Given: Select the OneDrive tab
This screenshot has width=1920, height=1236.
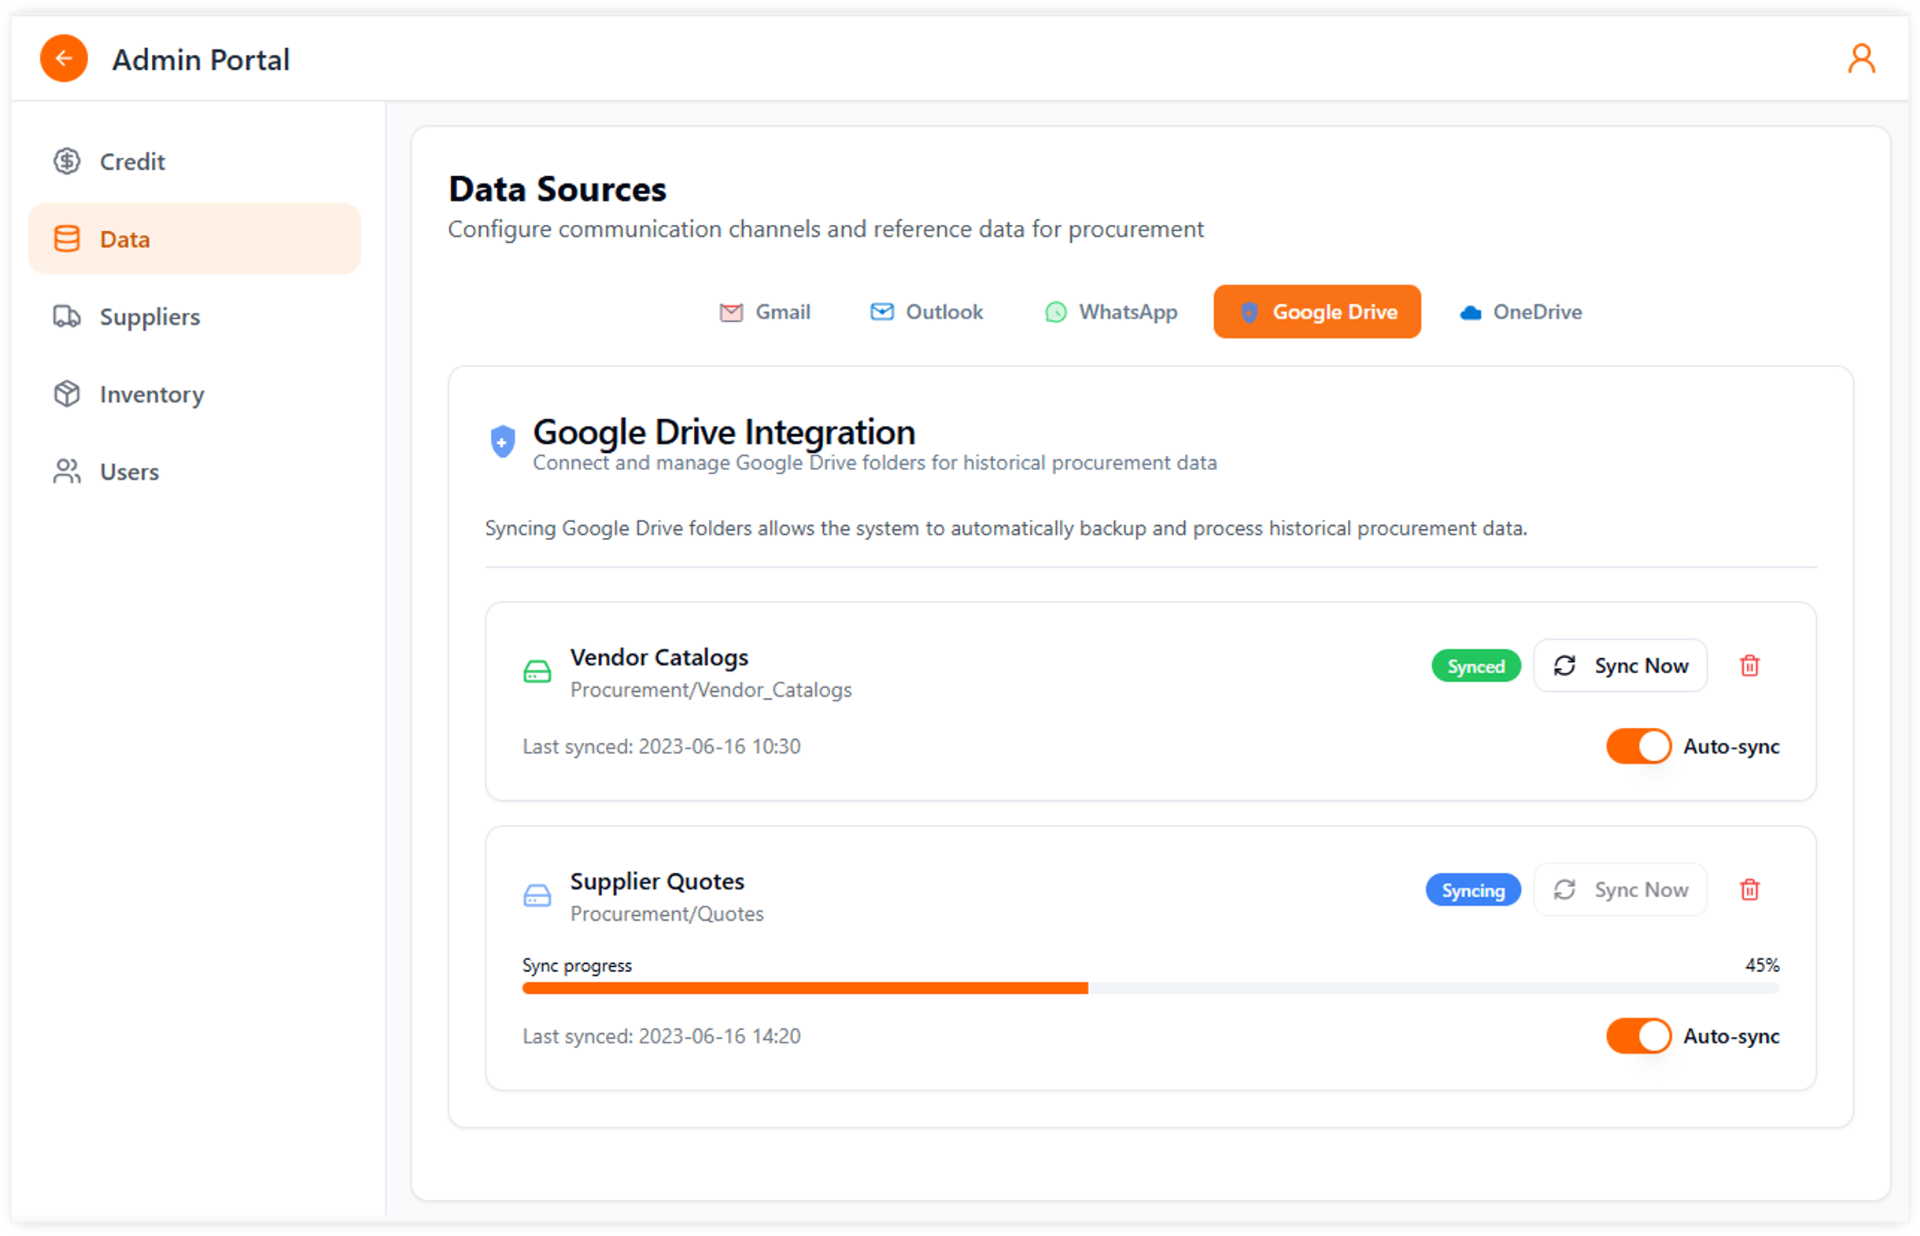Looking at the screenshot, I should pyautogui.click(x=1520, y=312).
